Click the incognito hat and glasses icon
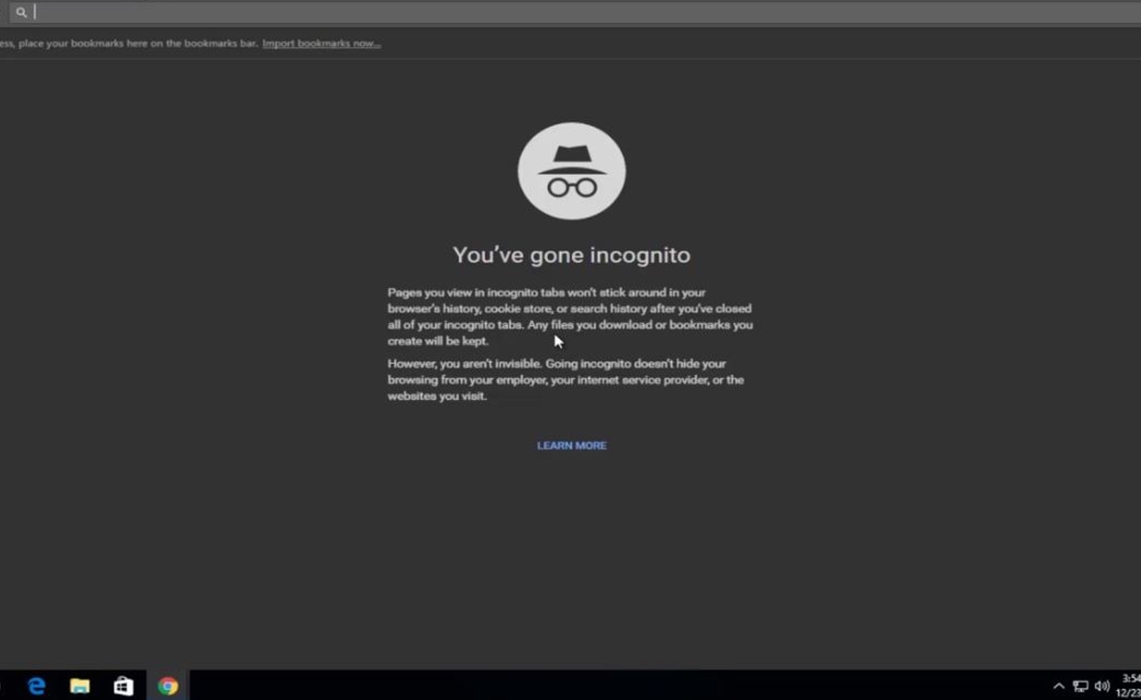This screenshot has height=700, width=1141. click(571, 171)
